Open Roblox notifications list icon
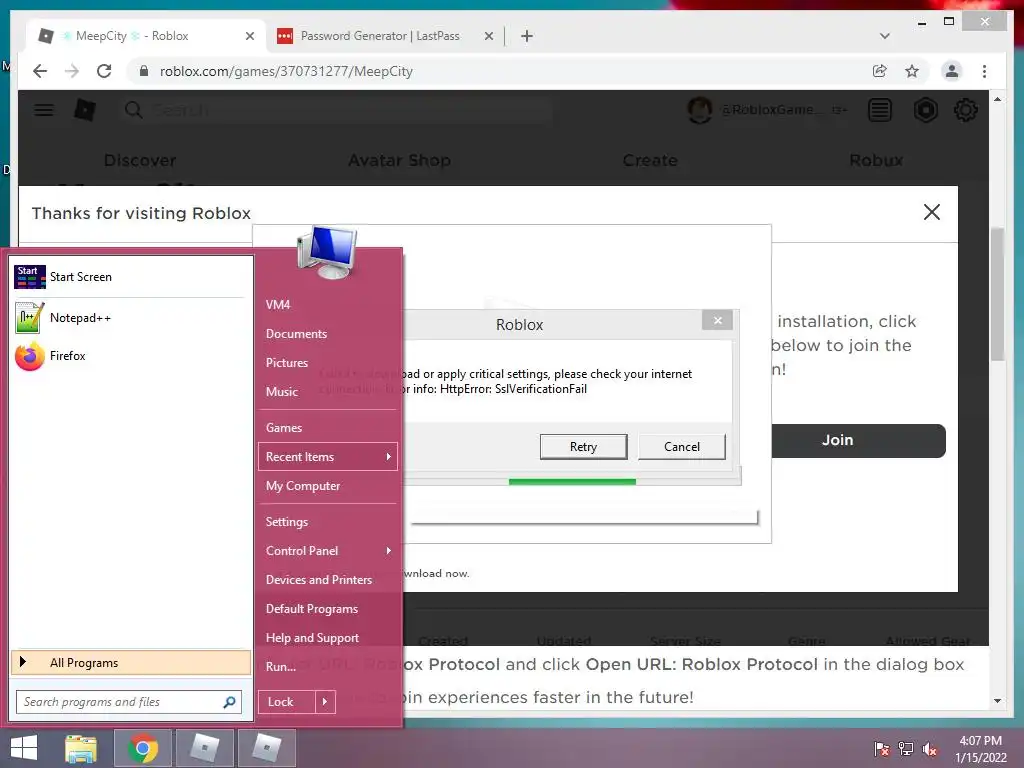The height and width of the screenshot is (768, 1024). (x=880, y=110)
